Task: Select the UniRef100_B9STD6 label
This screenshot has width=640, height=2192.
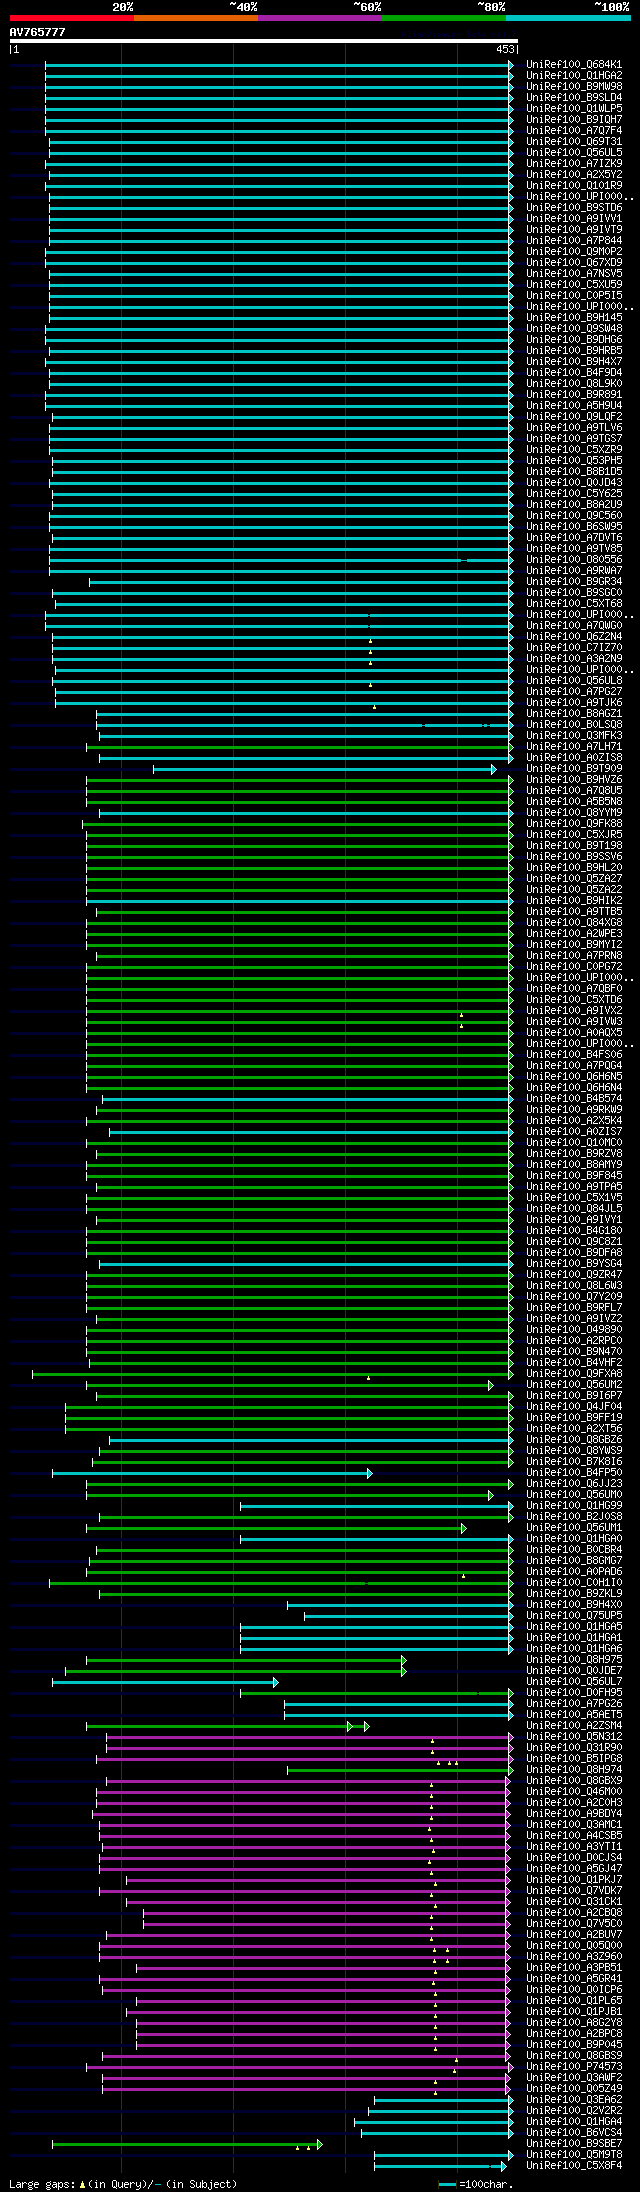Action: pos(574,207)
